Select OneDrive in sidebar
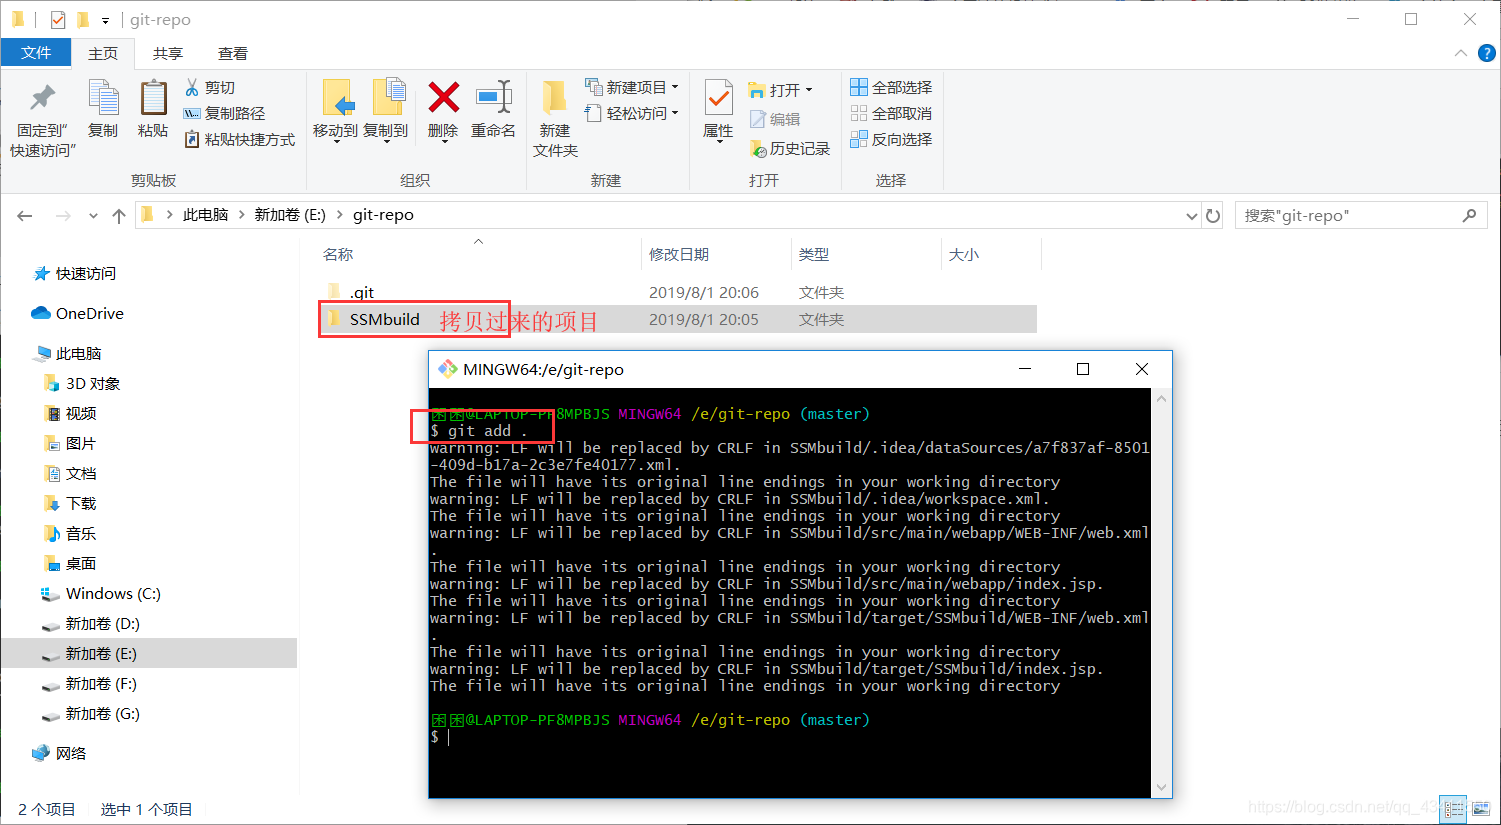Image resolution: width=1501 pixels, height=825 pixels. [x=90, y=314]
